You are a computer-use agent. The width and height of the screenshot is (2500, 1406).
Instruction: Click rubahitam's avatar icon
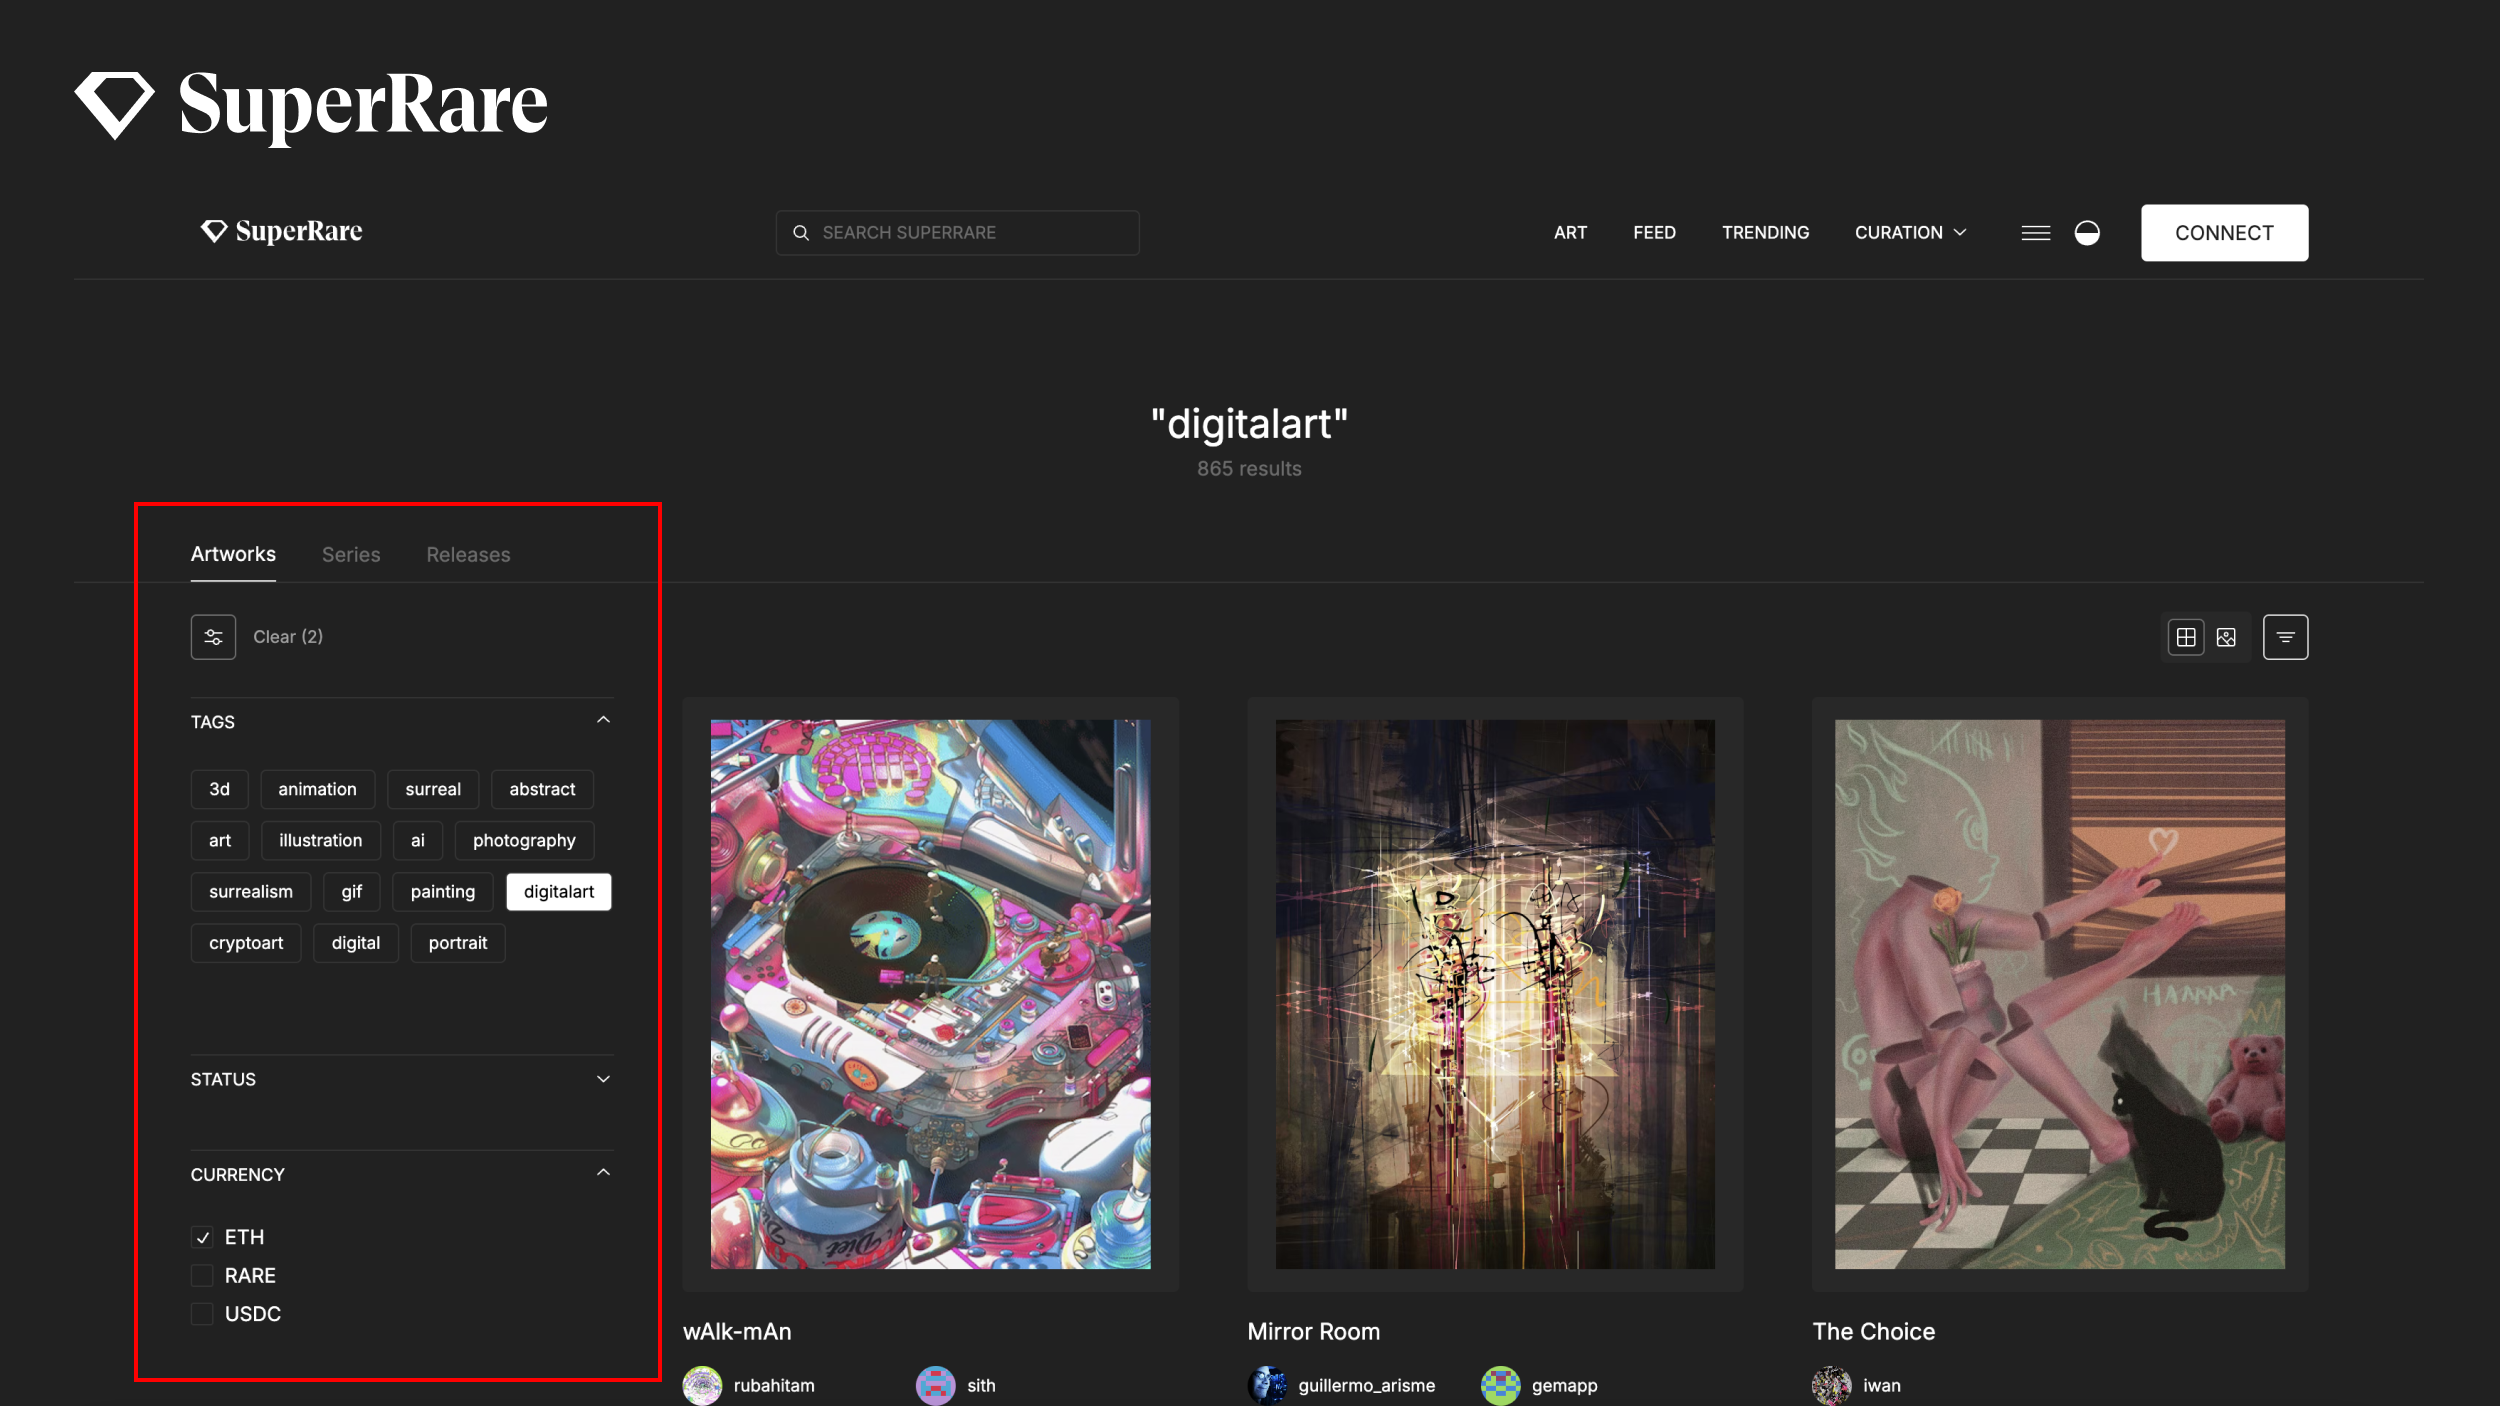point(702,1385)
